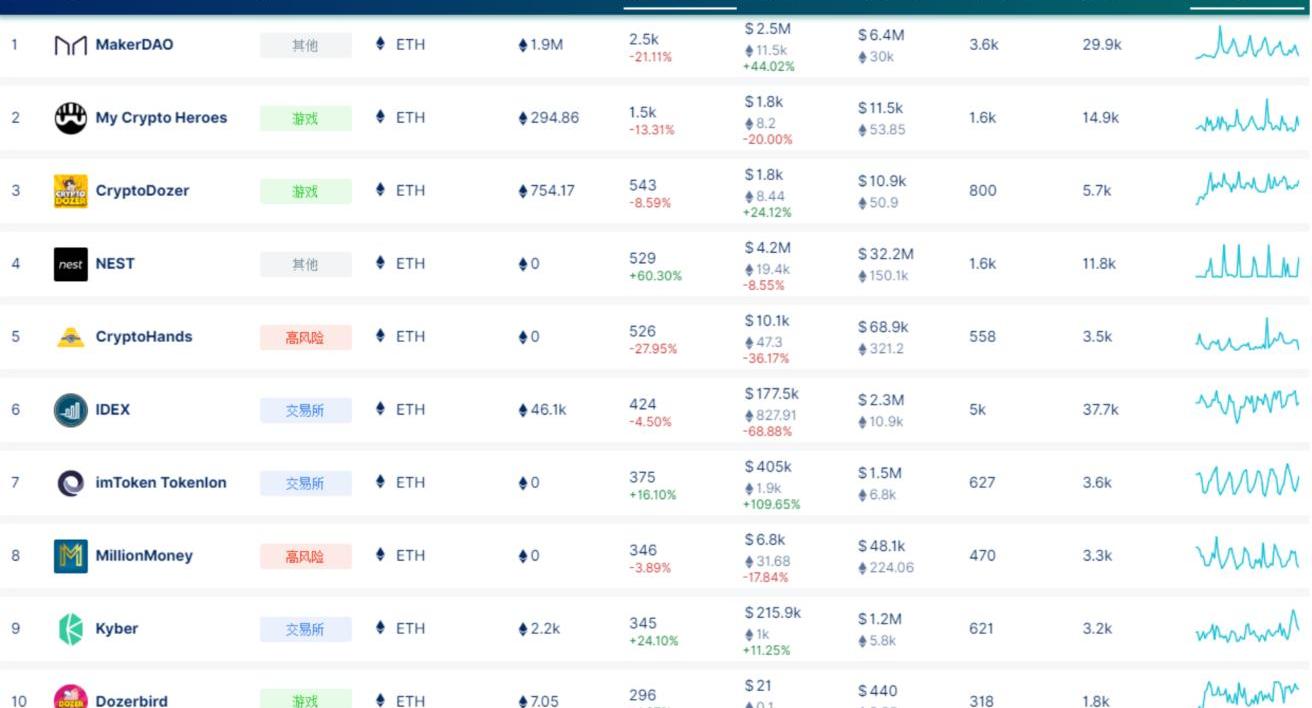
Task: Click the MakerDAO logo icon
Action: tap(70, 45)
